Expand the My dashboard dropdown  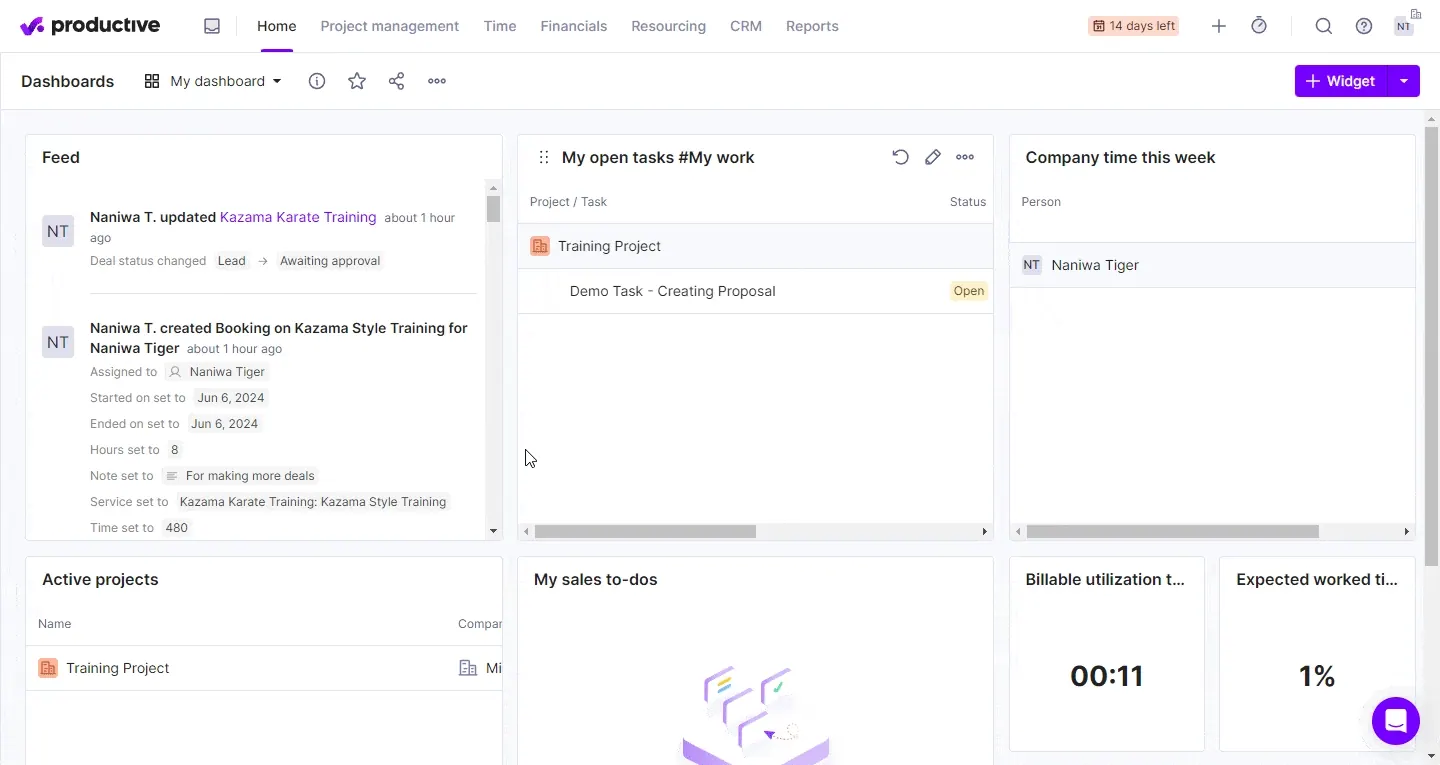(x=213, y=81)
